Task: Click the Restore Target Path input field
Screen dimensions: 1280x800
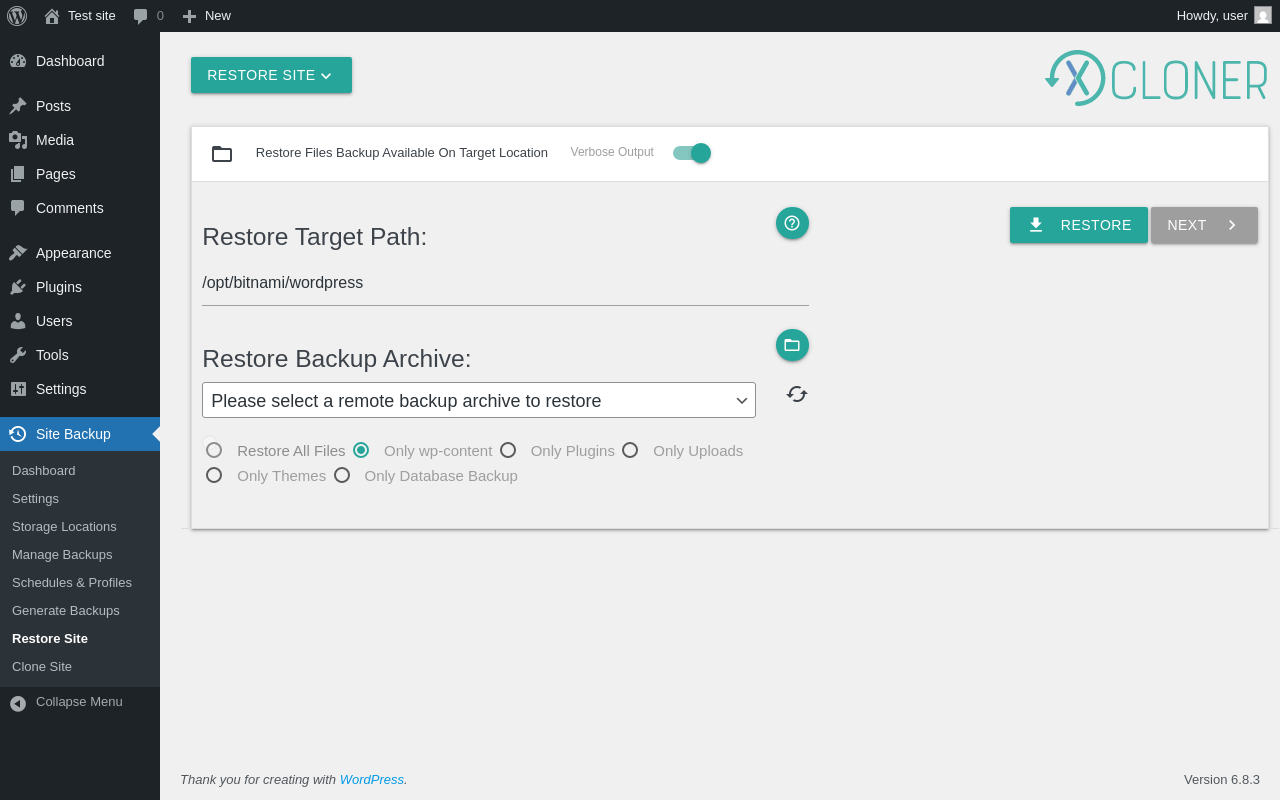Action: click(505, 283)
